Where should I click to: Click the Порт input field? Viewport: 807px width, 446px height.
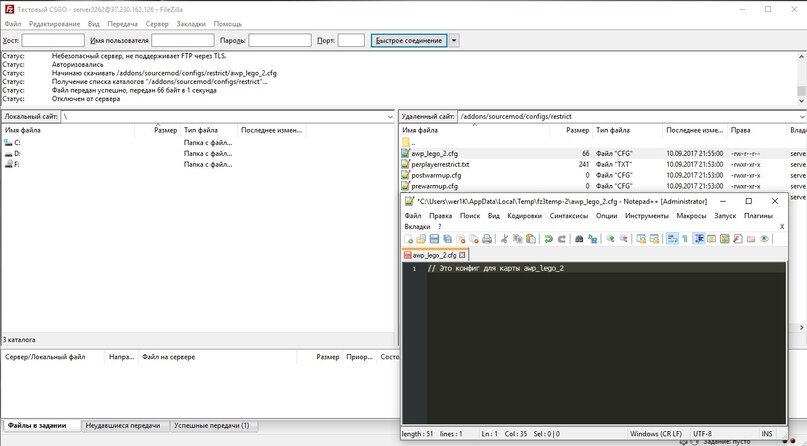coord(351,40)
